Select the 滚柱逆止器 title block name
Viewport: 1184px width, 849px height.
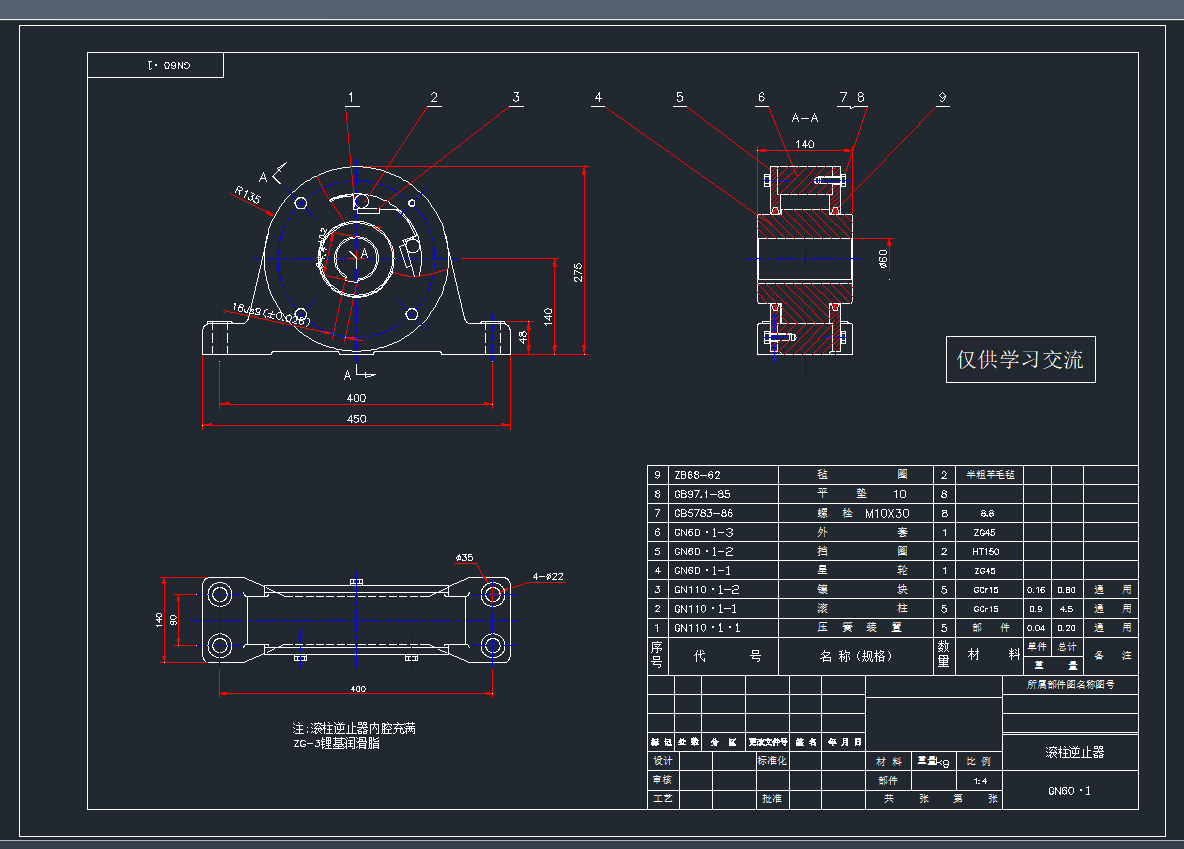point(1069,752)
